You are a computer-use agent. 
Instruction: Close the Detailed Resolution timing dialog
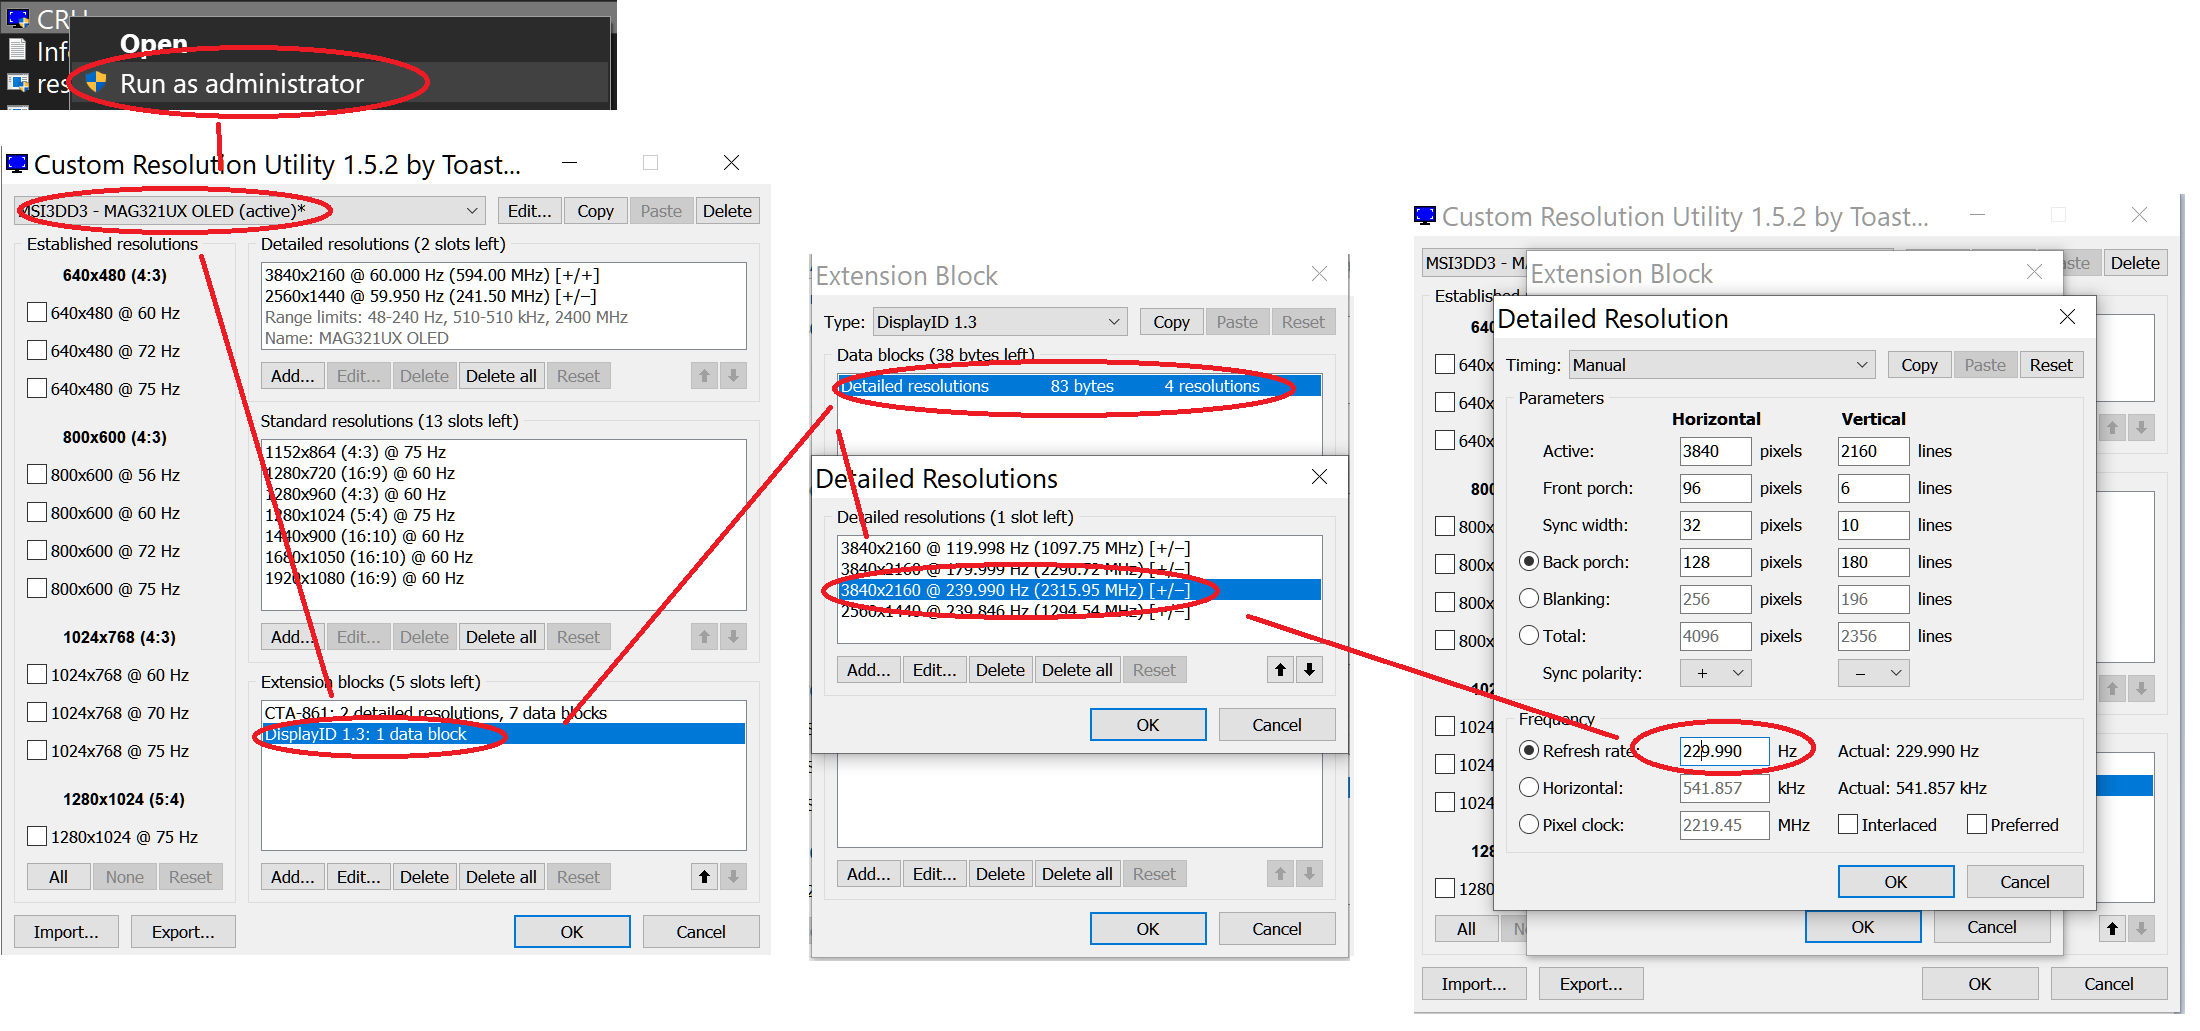(2067, 317)
